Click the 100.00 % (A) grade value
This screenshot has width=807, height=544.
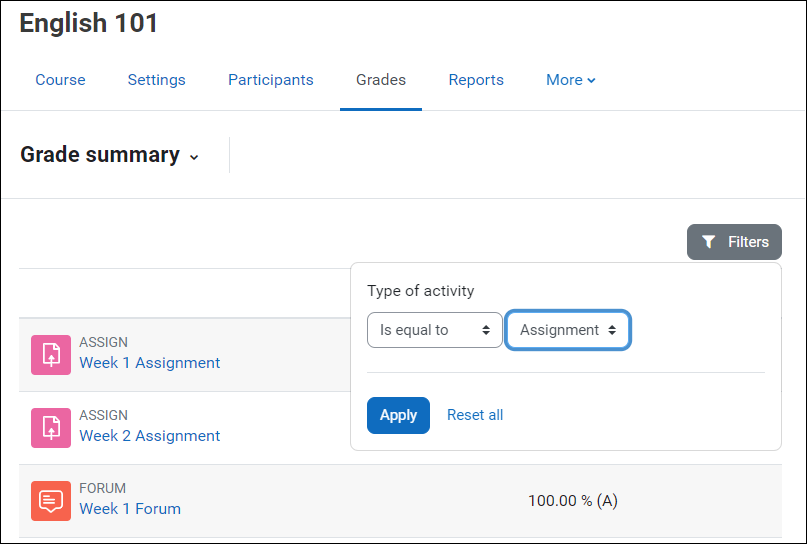(573, 501)
